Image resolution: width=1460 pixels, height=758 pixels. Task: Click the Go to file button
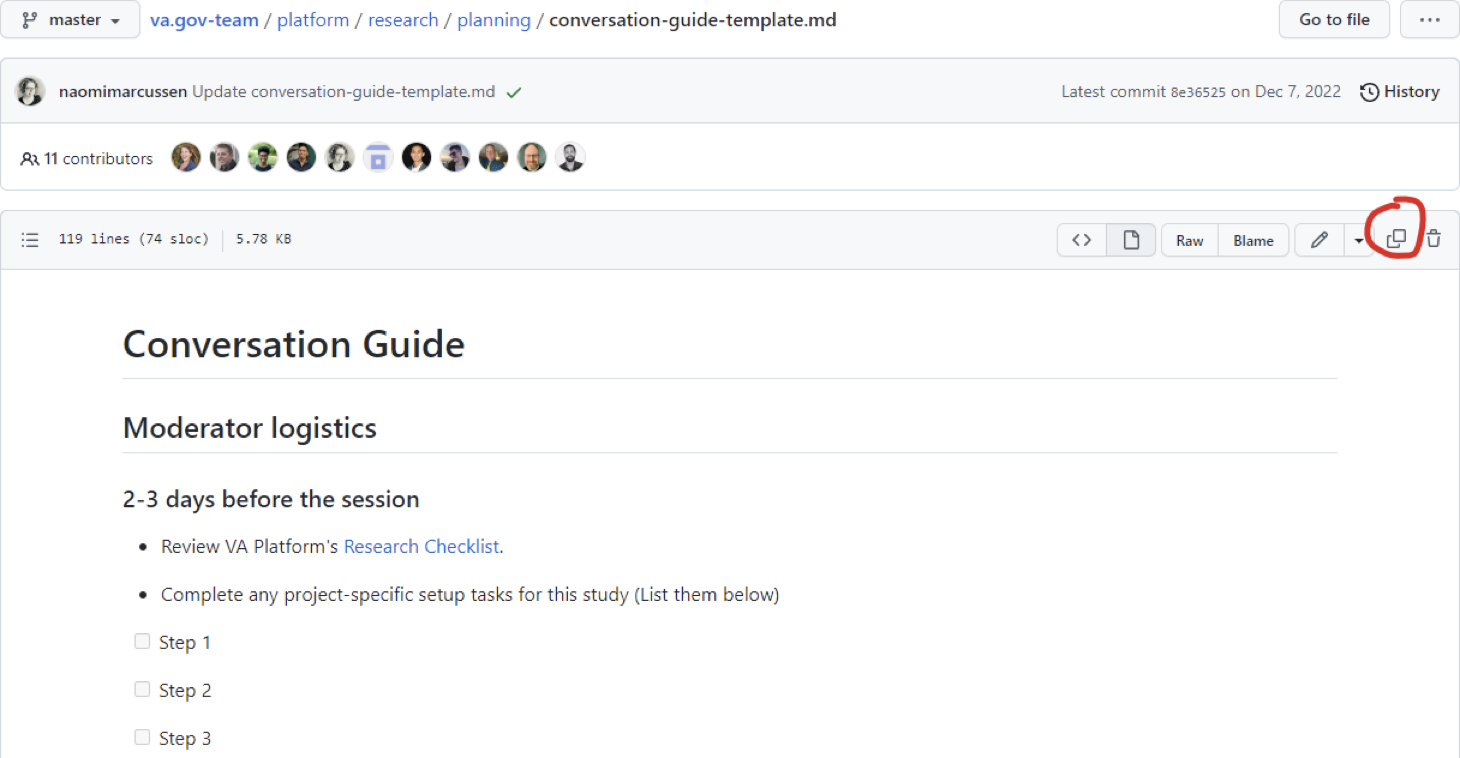tap(1334, 19)
